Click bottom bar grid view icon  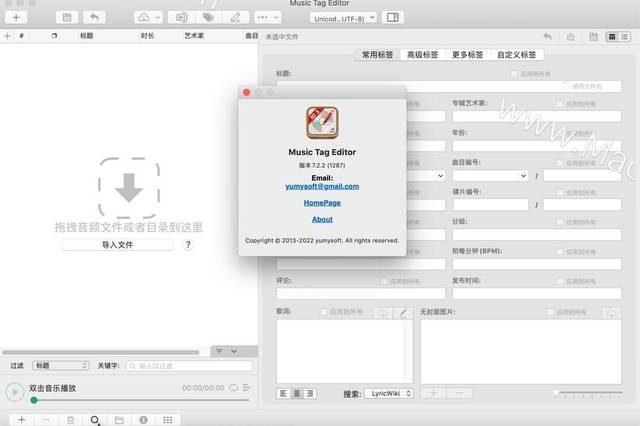[x=168, y=419]
